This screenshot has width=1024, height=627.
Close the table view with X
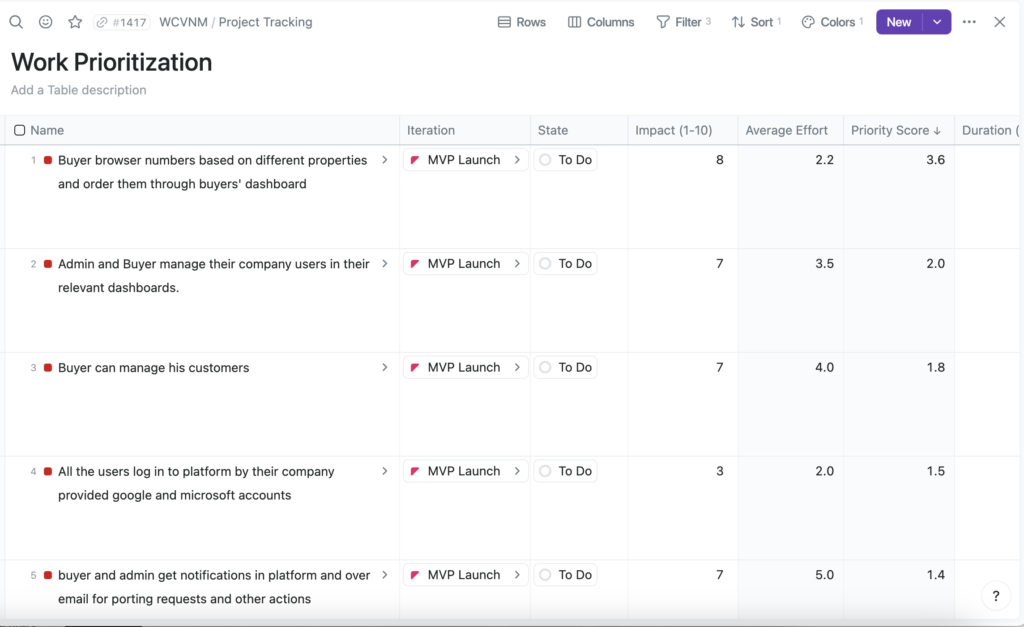click(x=1000, y=22)
